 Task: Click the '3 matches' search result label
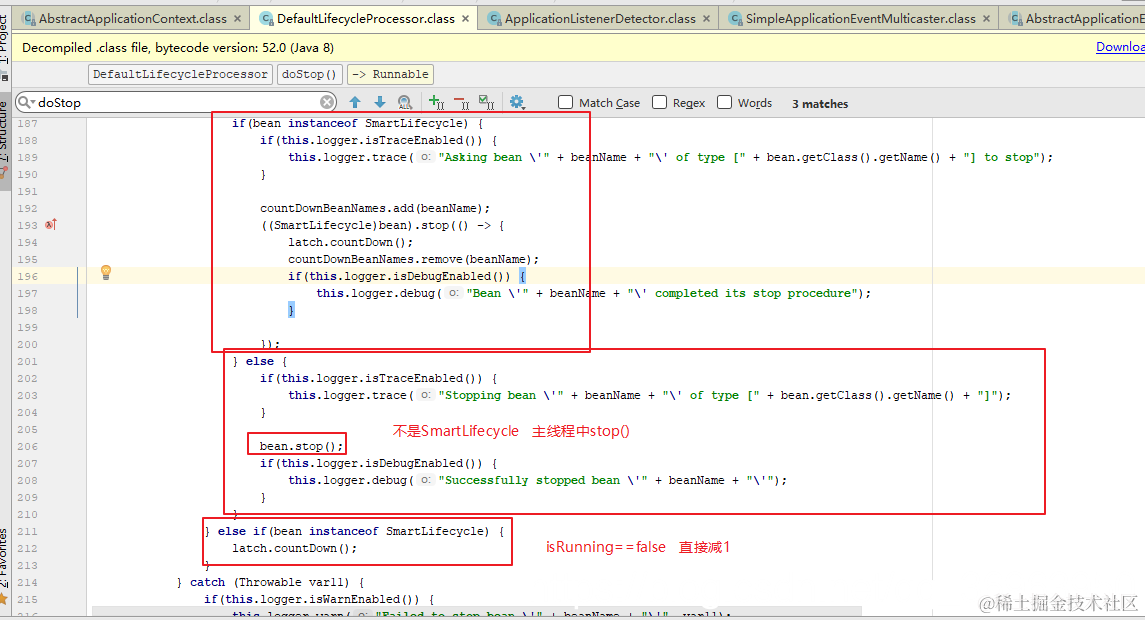(820, 104)
